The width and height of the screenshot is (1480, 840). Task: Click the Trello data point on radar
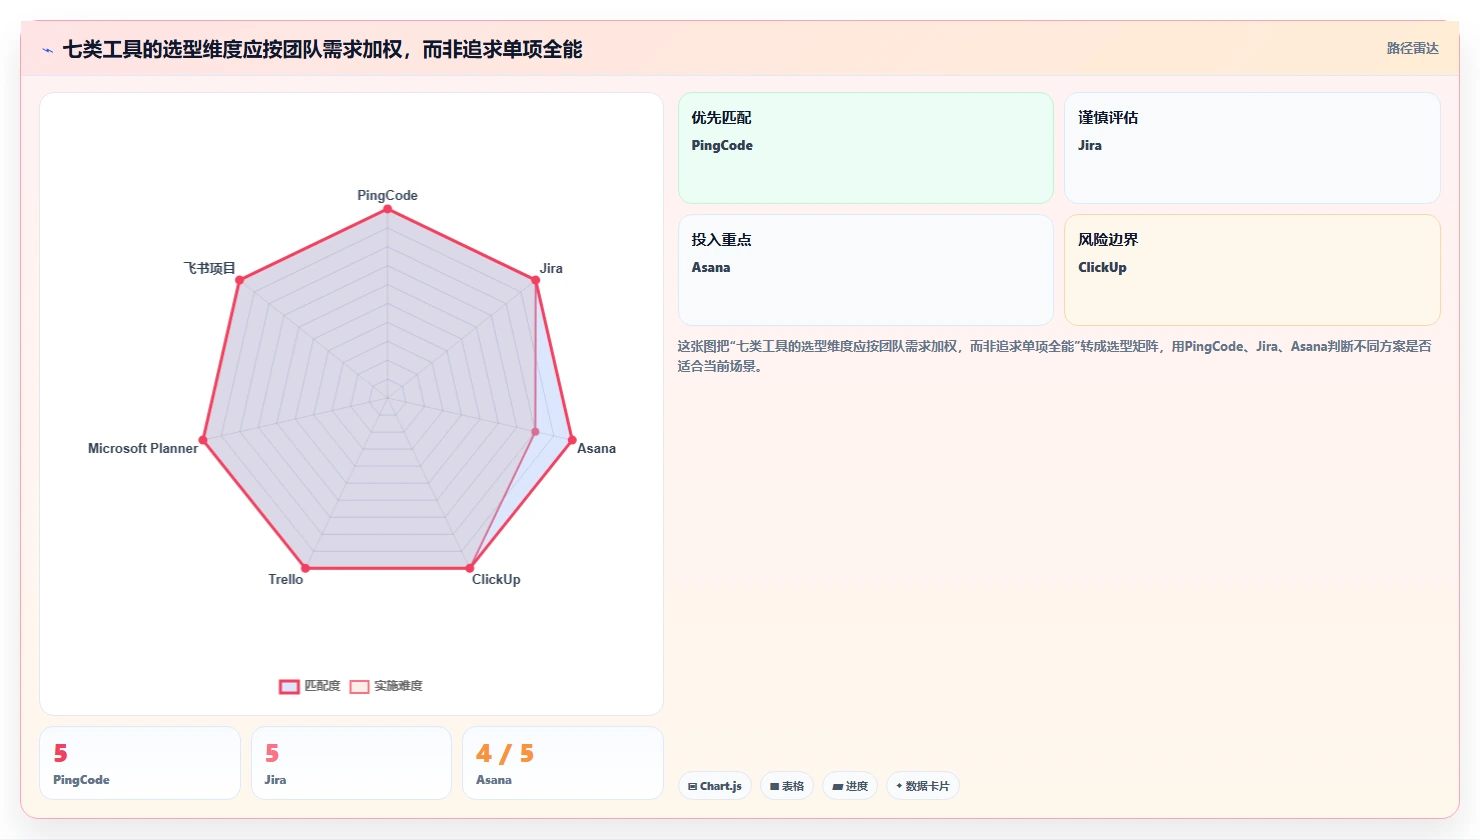click(305, 568)
